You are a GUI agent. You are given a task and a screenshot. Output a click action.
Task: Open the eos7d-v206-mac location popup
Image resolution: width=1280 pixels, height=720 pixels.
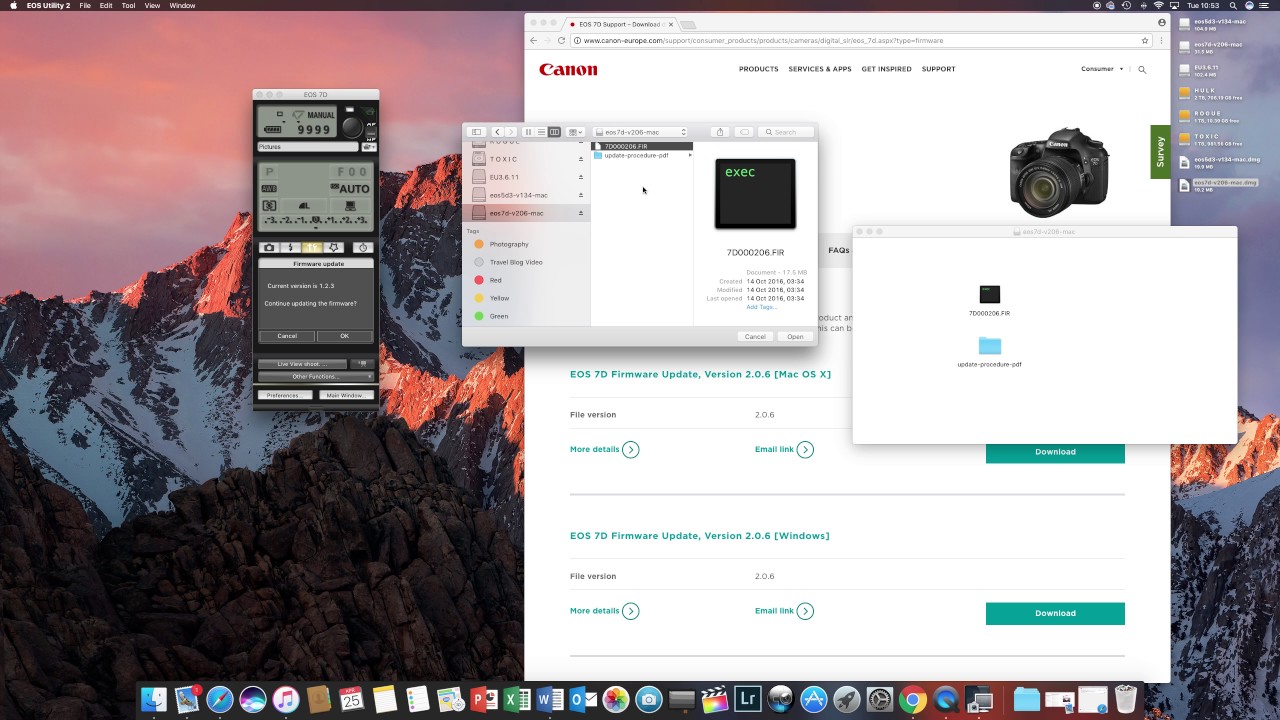pyautogui.click(x=640, y=132)
